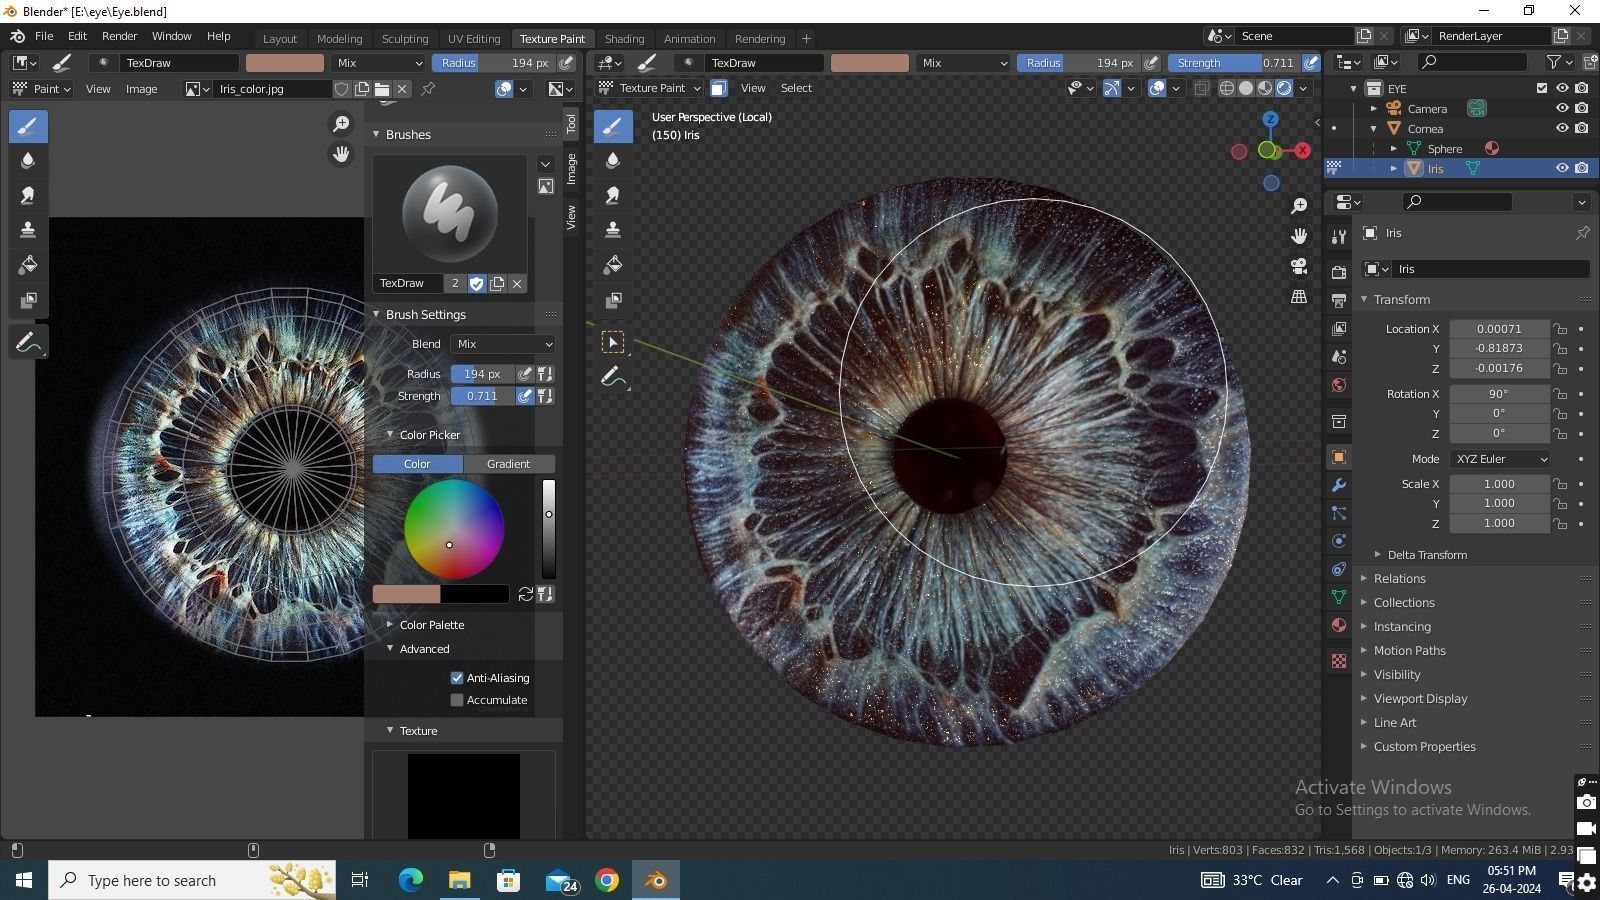This screenshot has height=900, width=1600.
Task: Adjust Strength slider in 3D viewport header
Action: click(1235, 63)
